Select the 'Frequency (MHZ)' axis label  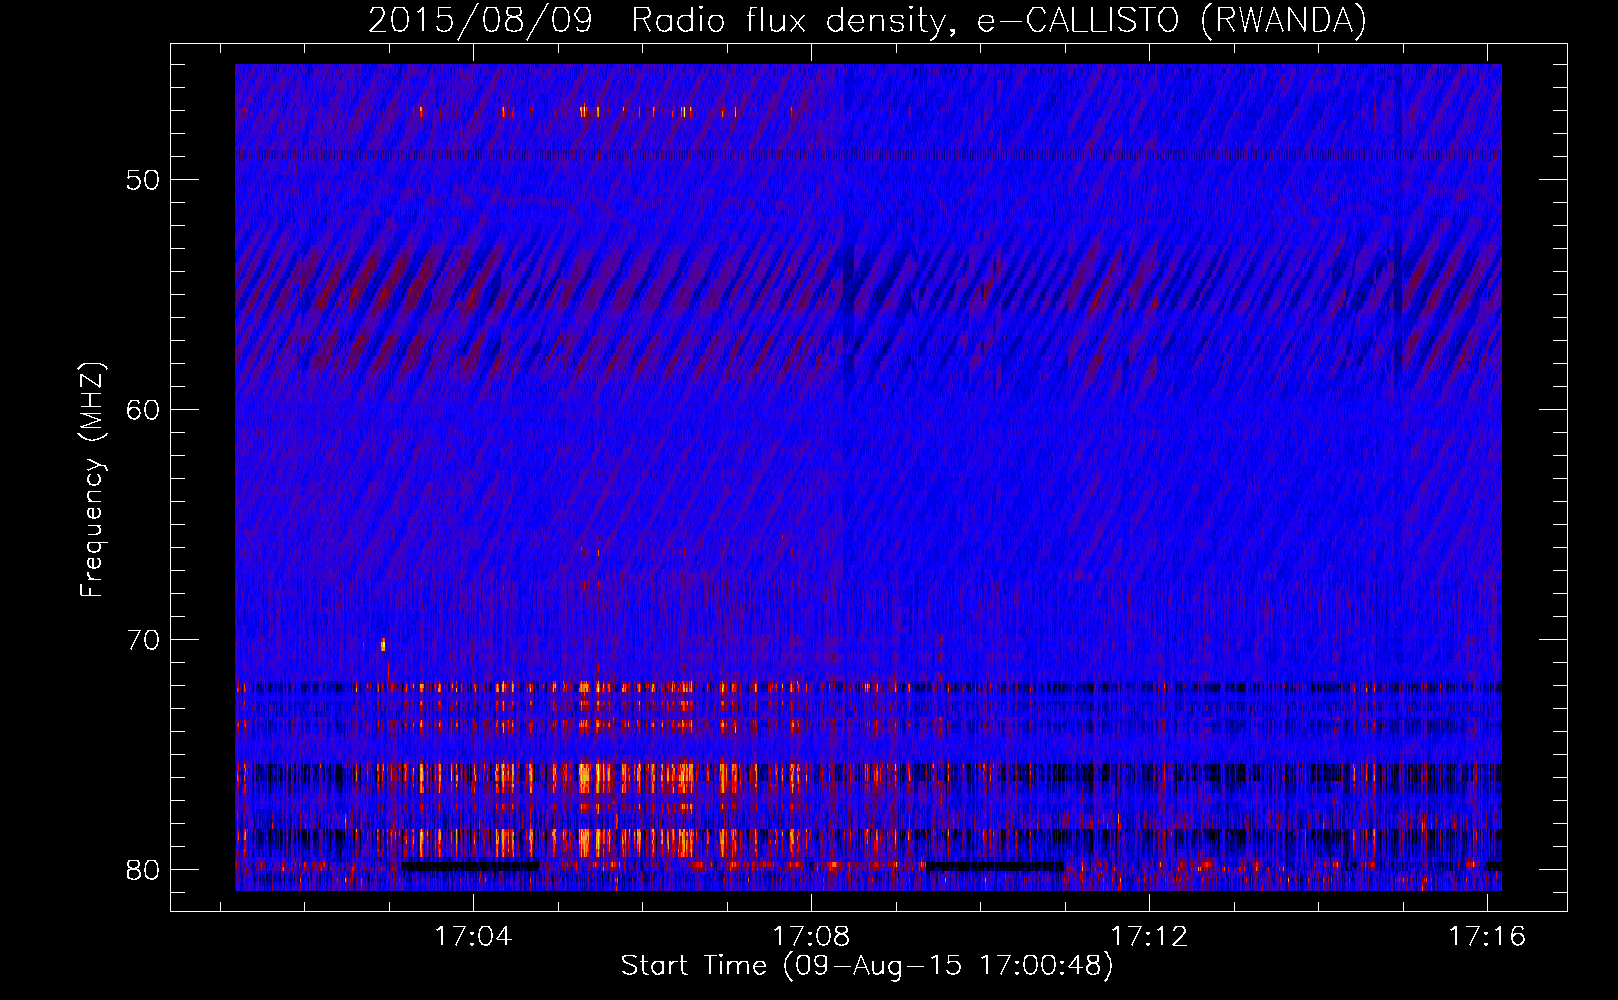[x=92, y=480]
